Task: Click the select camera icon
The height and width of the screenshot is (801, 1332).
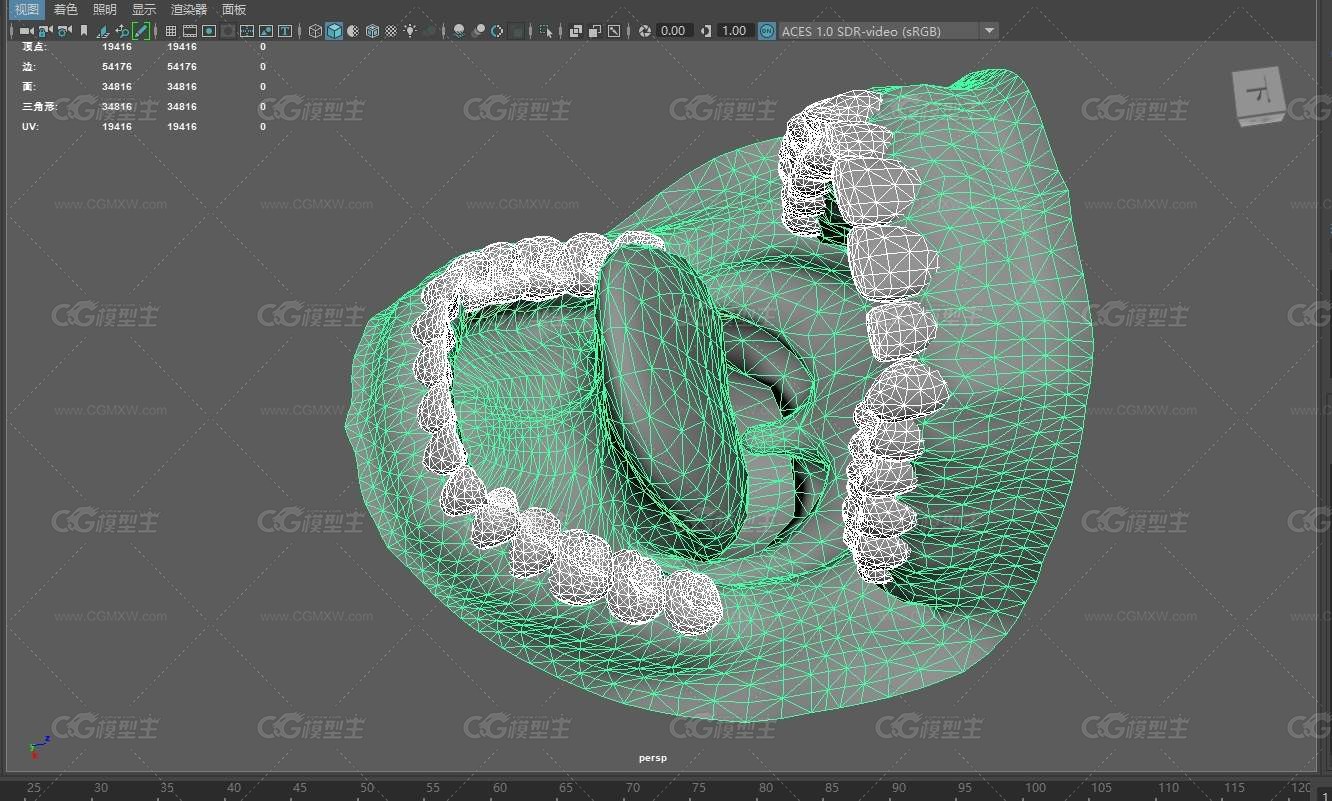Action: pyautogui.click(x=26, y=31)
